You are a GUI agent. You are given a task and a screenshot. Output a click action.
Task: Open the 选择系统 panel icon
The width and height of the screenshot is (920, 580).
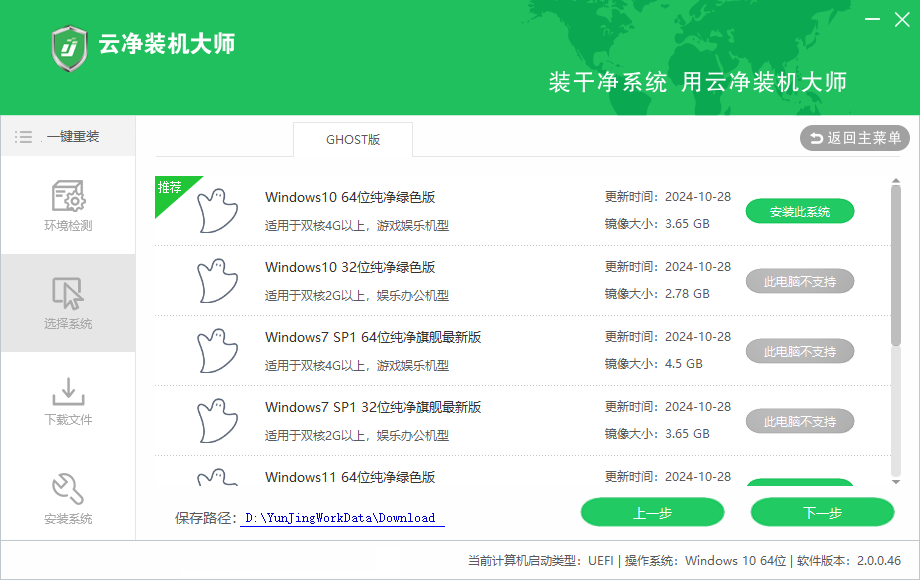point(68,293)
